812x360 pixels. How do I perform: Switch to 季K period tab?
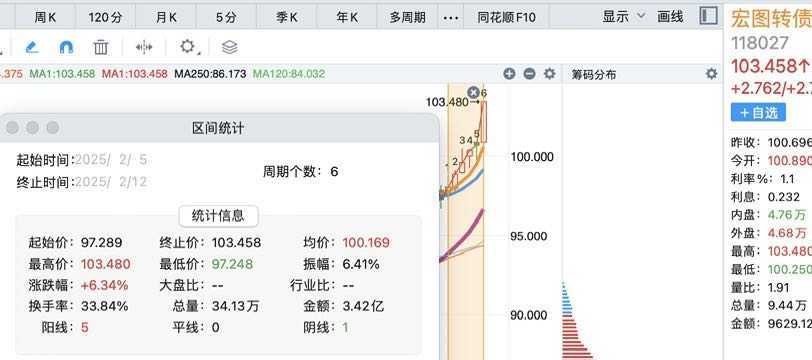click(287, 18)
